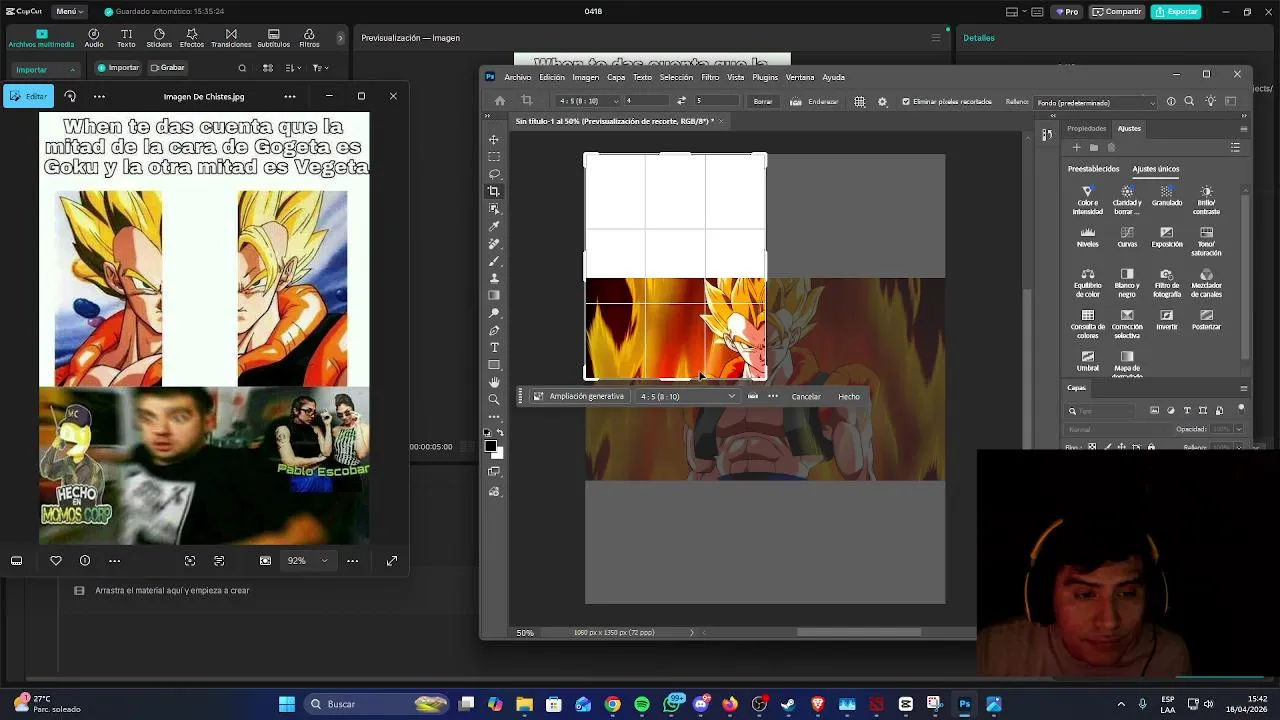The image size is (1280, 720).
Task: Swap crop width and height values
Action: [681, 101]
